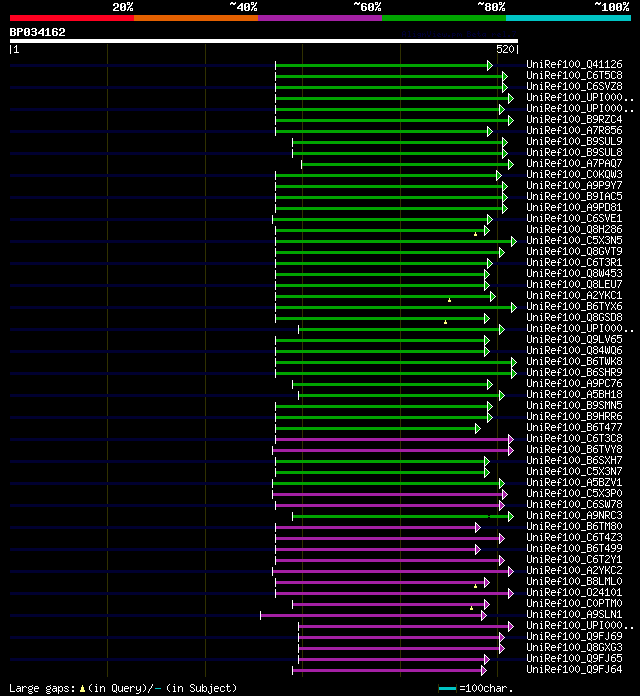Pick the UniRef100_B6TYX6 entry
Viewport: 640px width, 696px height.
tap(574, 306)
